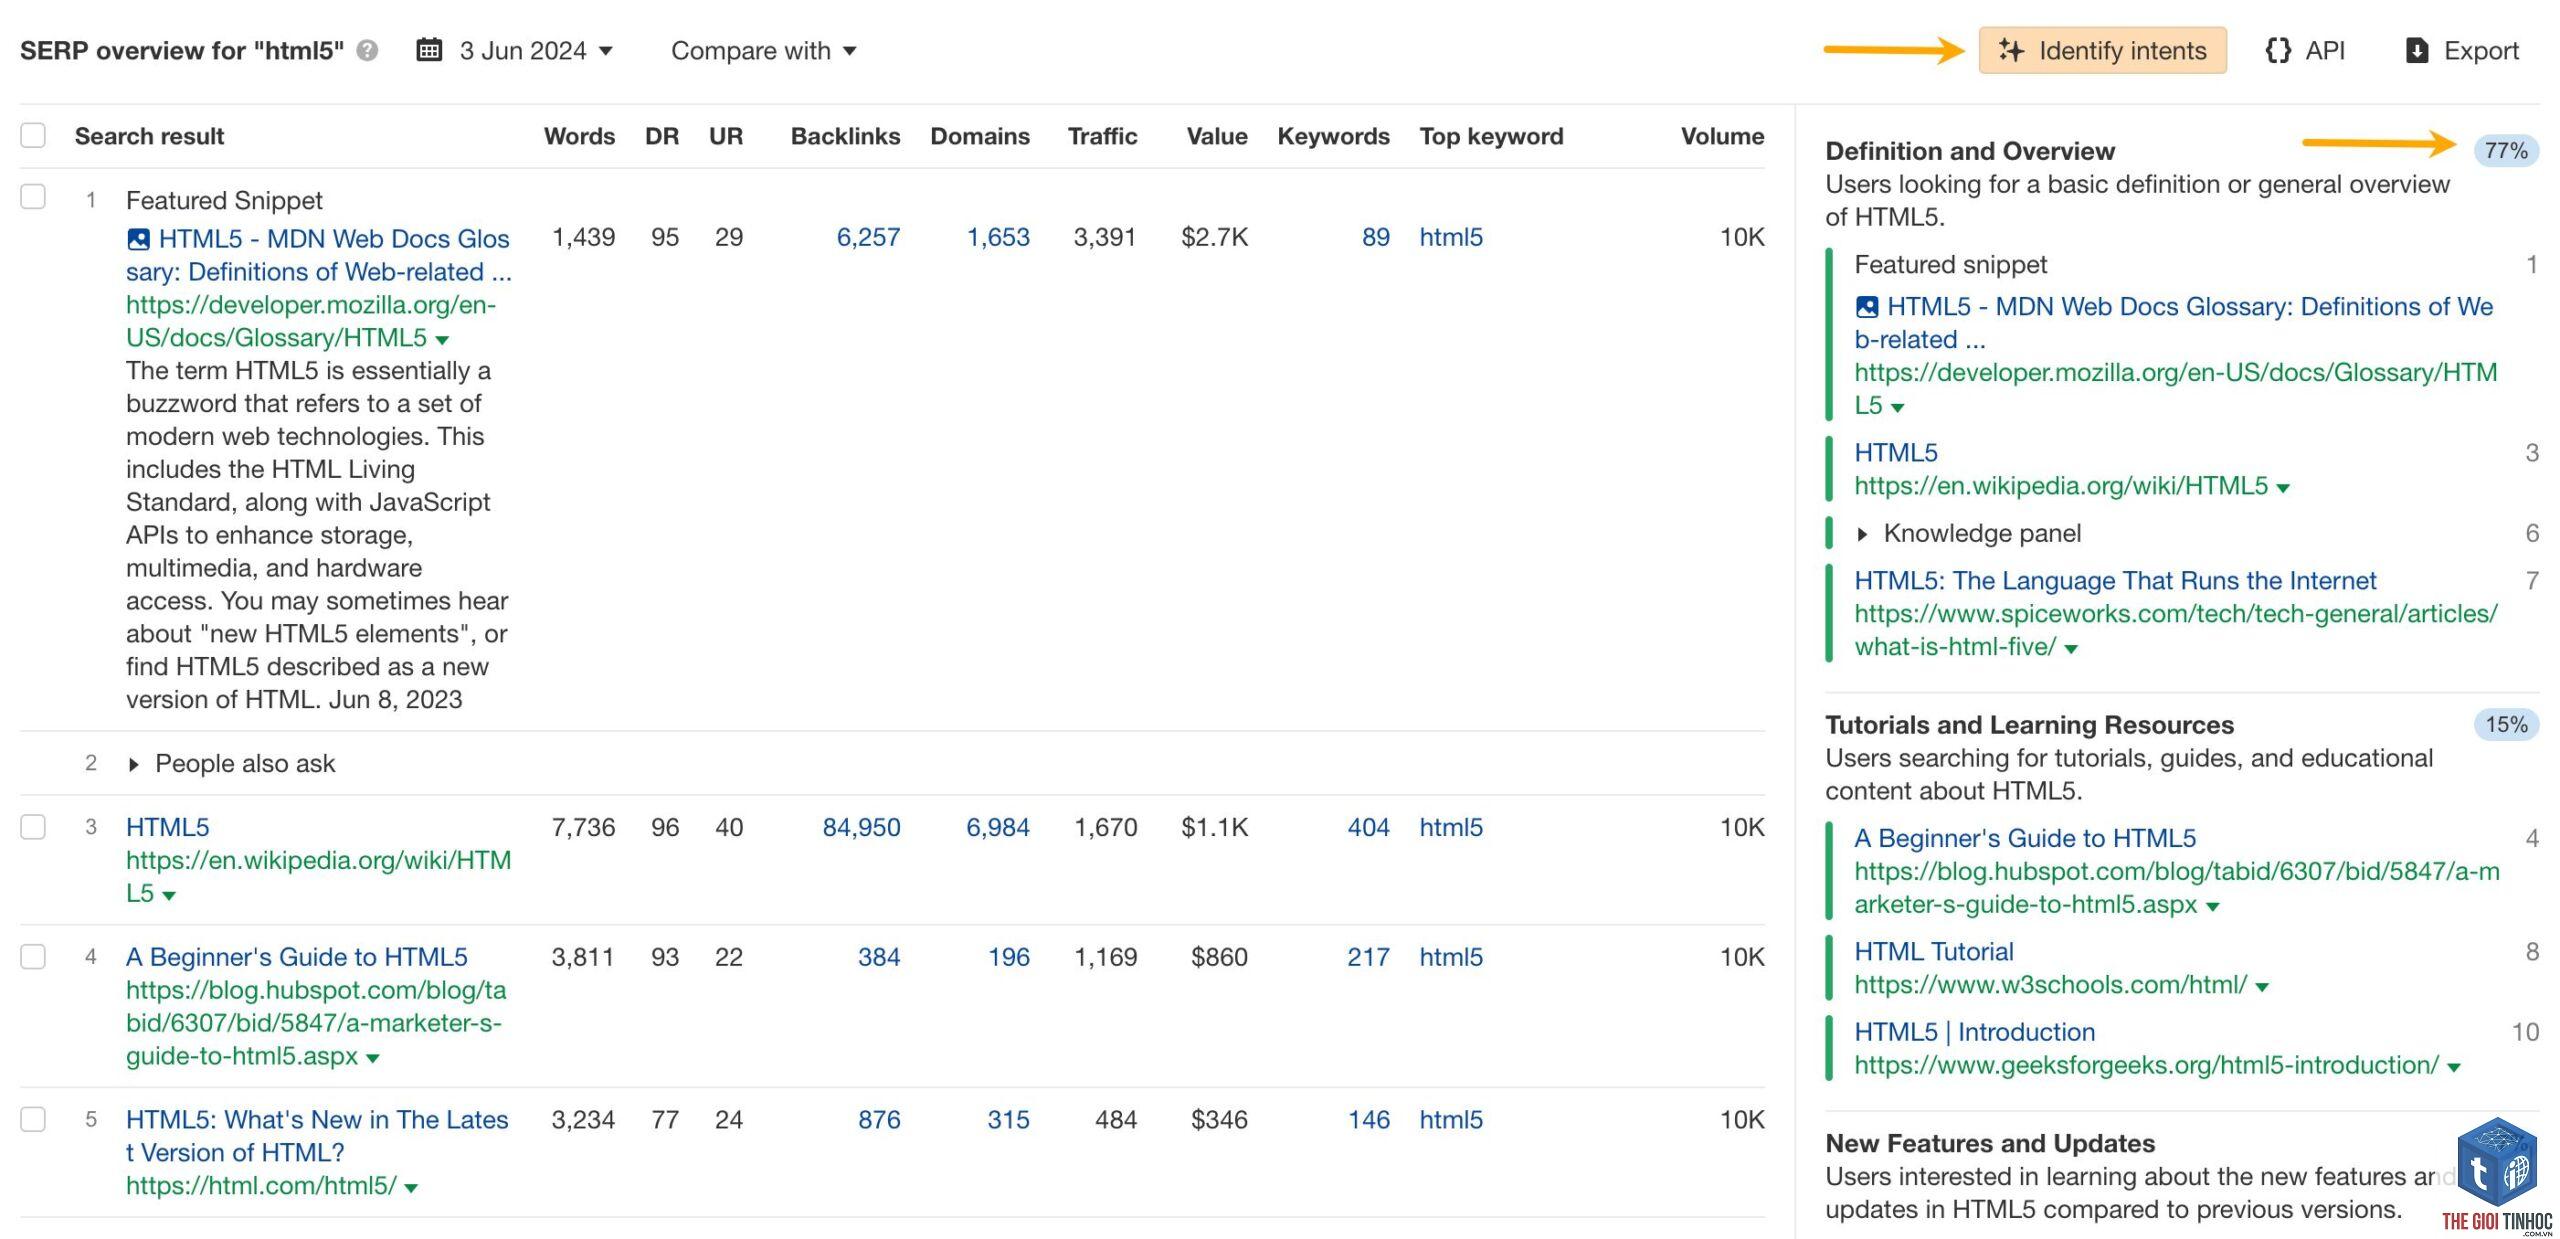Click domains count 6,984 for Wikipedia row
The height and width of the screenshot is (1239, 2560).
pos(998,827)
